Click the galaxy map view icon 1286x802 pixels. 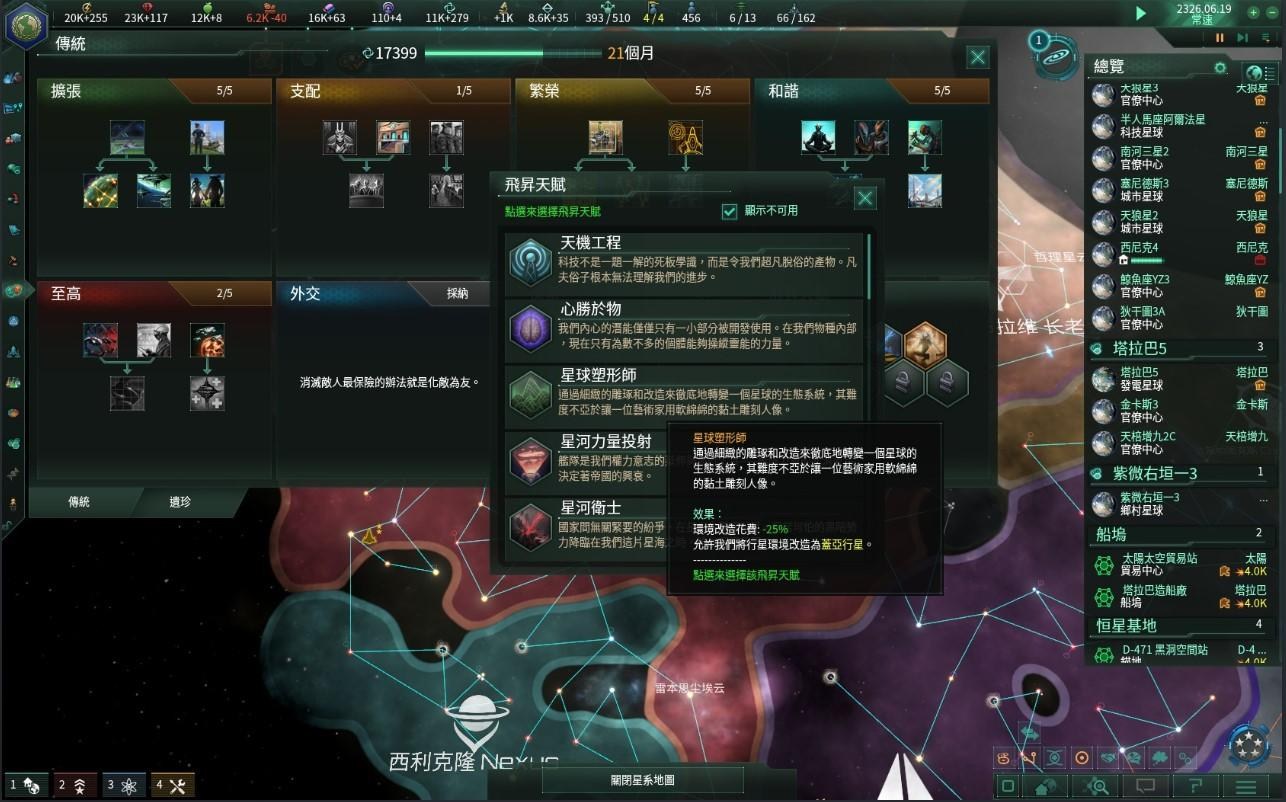point(1056,57)
